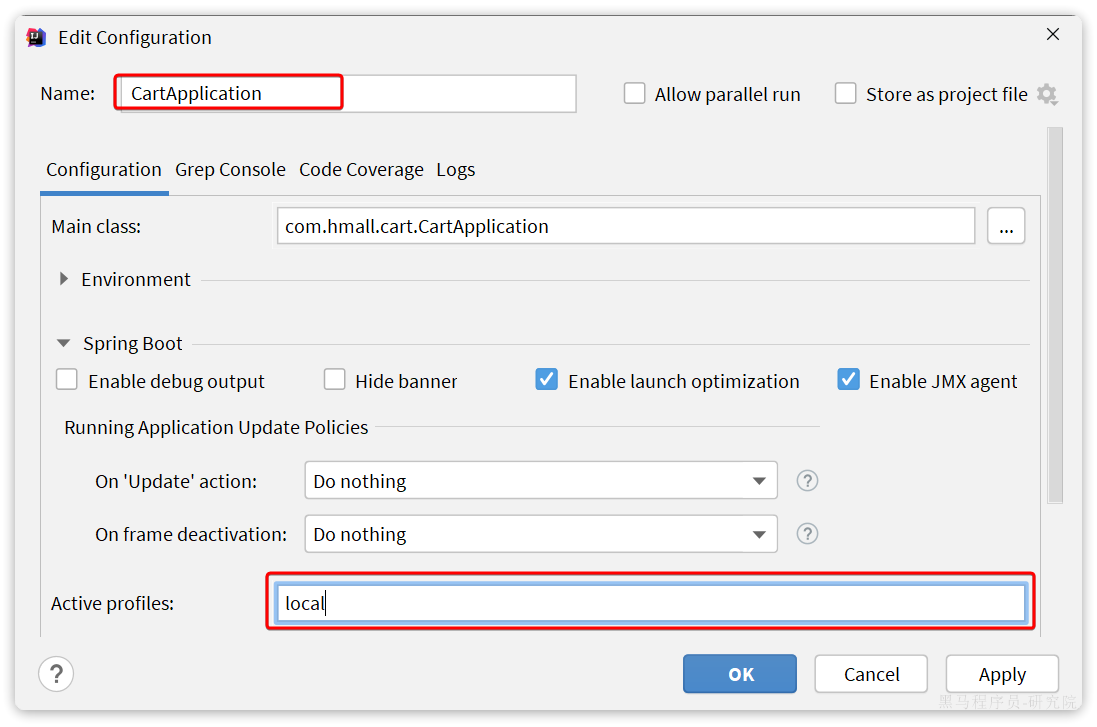
Task: Uncheck Enable launch optimization
Action: pyautogui.click(x=547, y=381)
